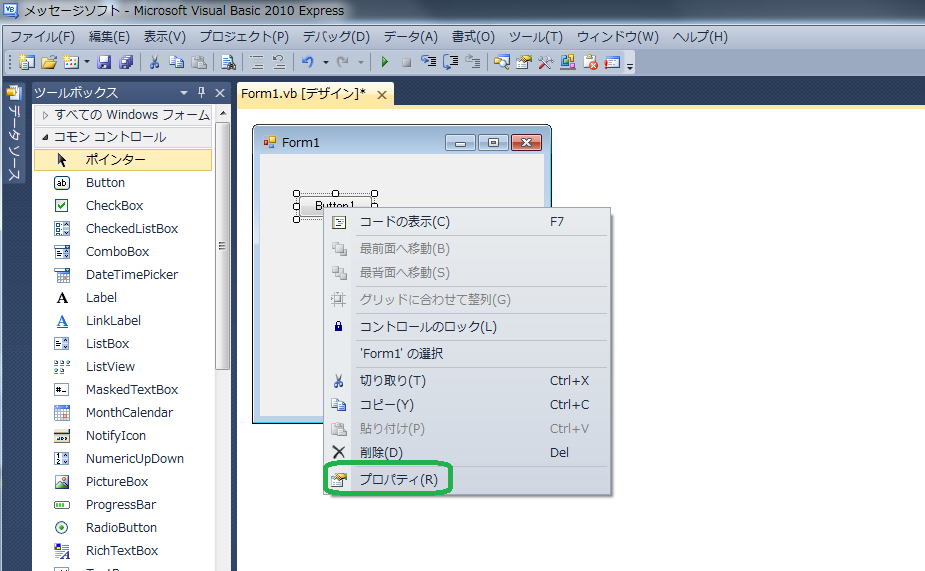Open the toolbar options overflow arrow
Screen dimensions: 925x571
pyautogui.click(x=629, y=65)
